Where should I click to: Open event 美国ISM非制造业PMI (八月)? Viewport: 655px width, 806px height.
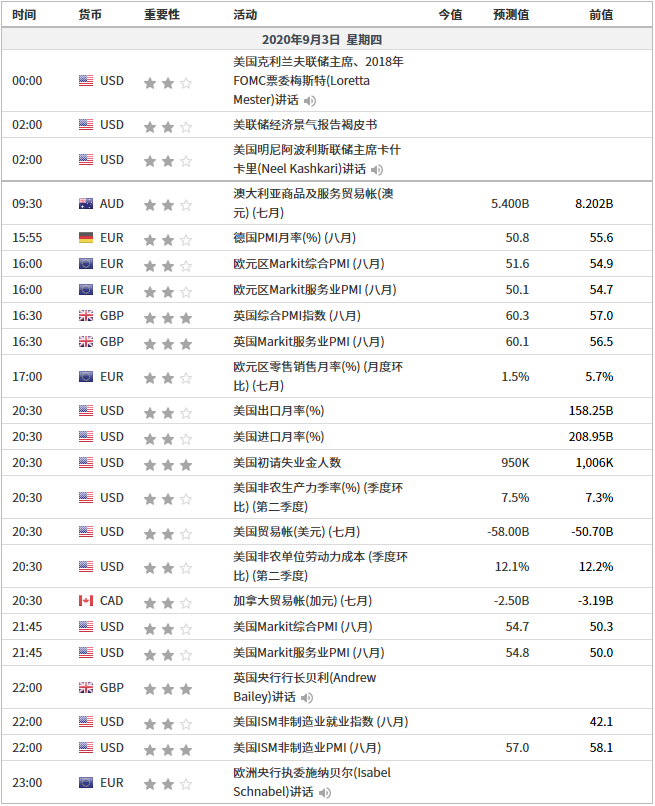(307, 747)
